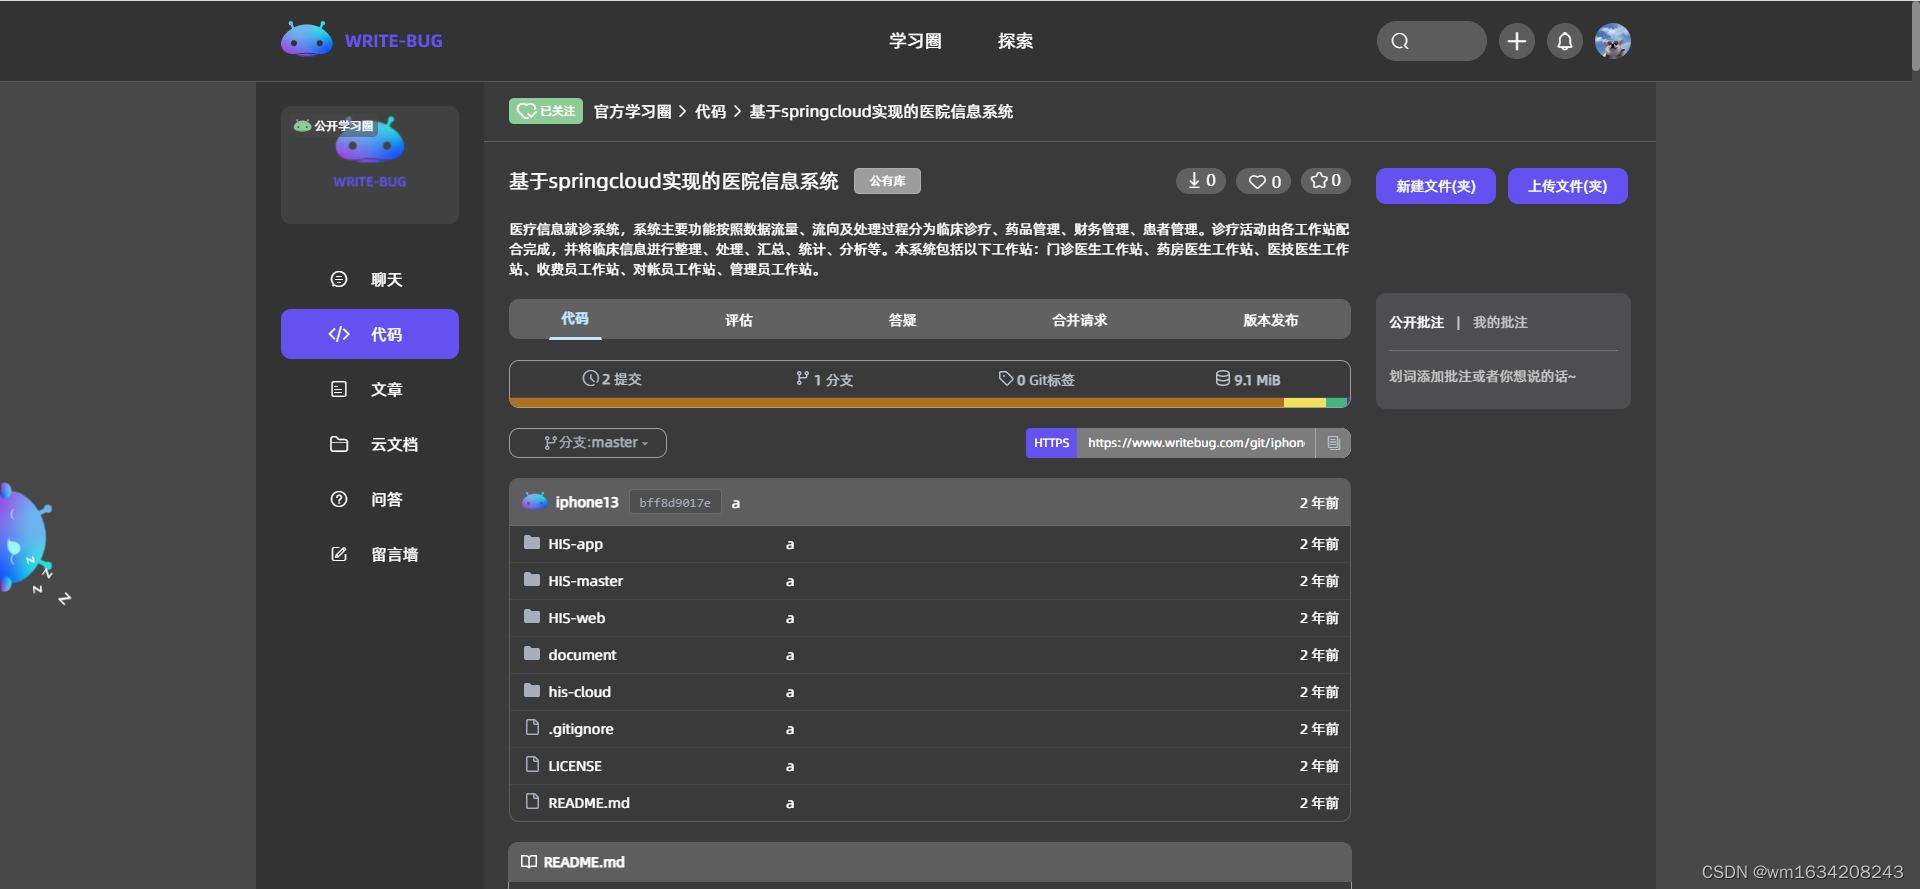
Task: Click the 公有库 public repo badge
Action: (887, 181)
